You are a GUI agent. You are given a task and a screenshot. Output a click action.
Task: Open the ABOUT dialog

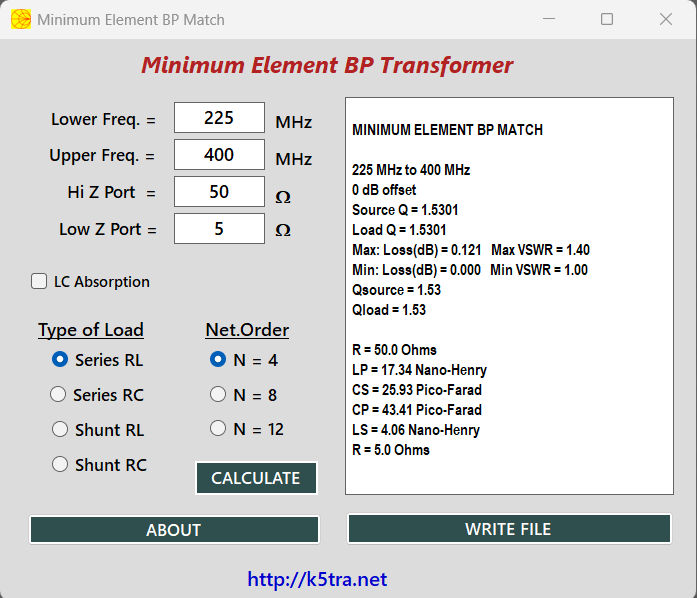[174, 530]
